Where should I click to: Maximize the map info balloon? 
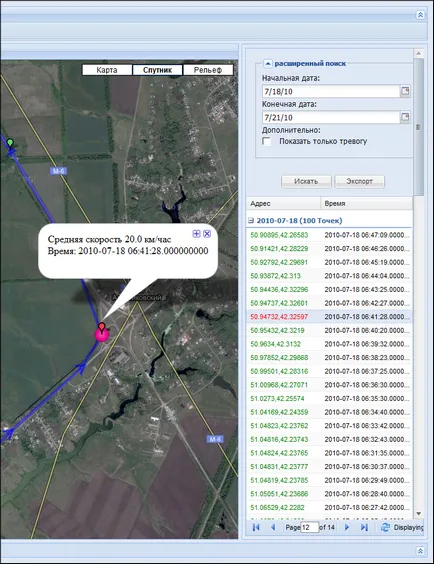point(196,234)
